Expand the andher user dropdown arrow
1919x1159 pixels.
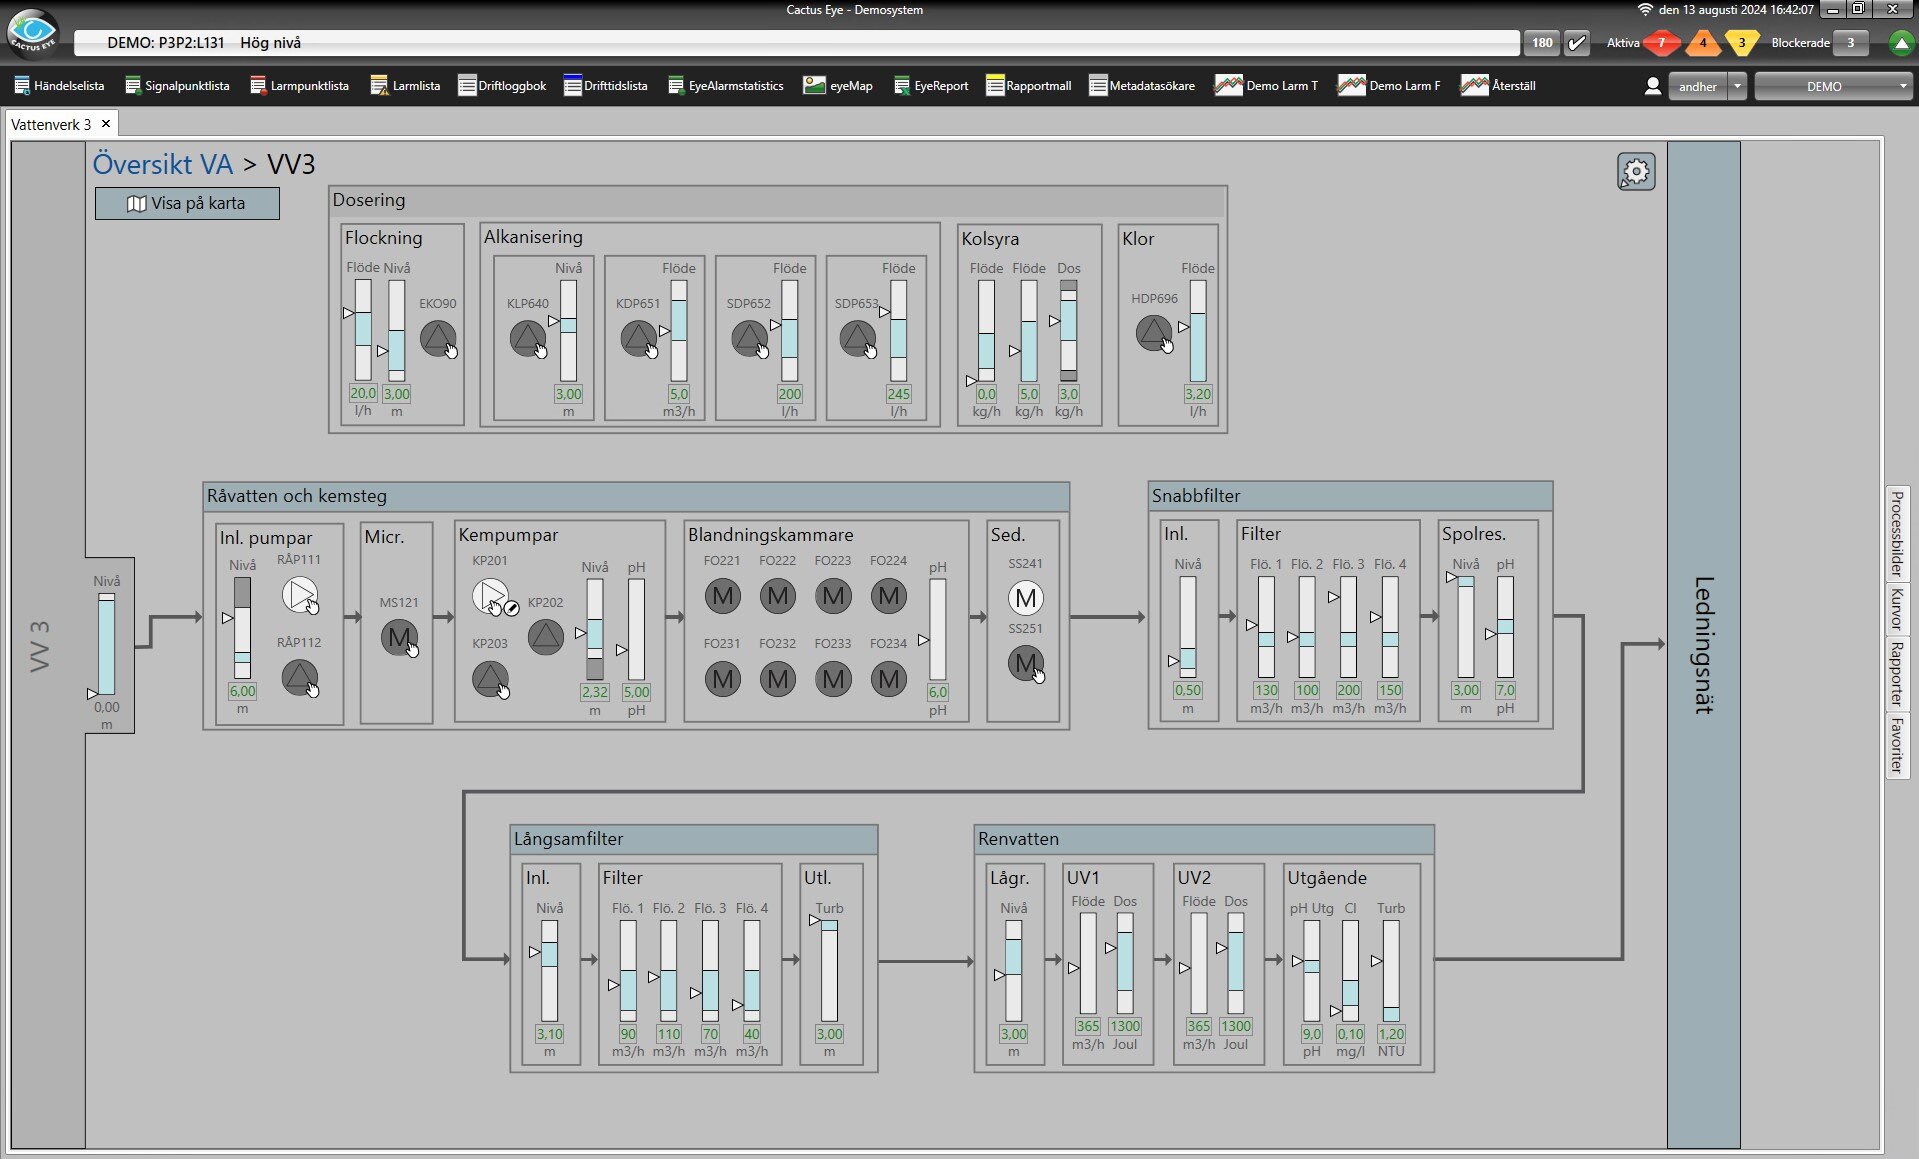pos(1737,86)
